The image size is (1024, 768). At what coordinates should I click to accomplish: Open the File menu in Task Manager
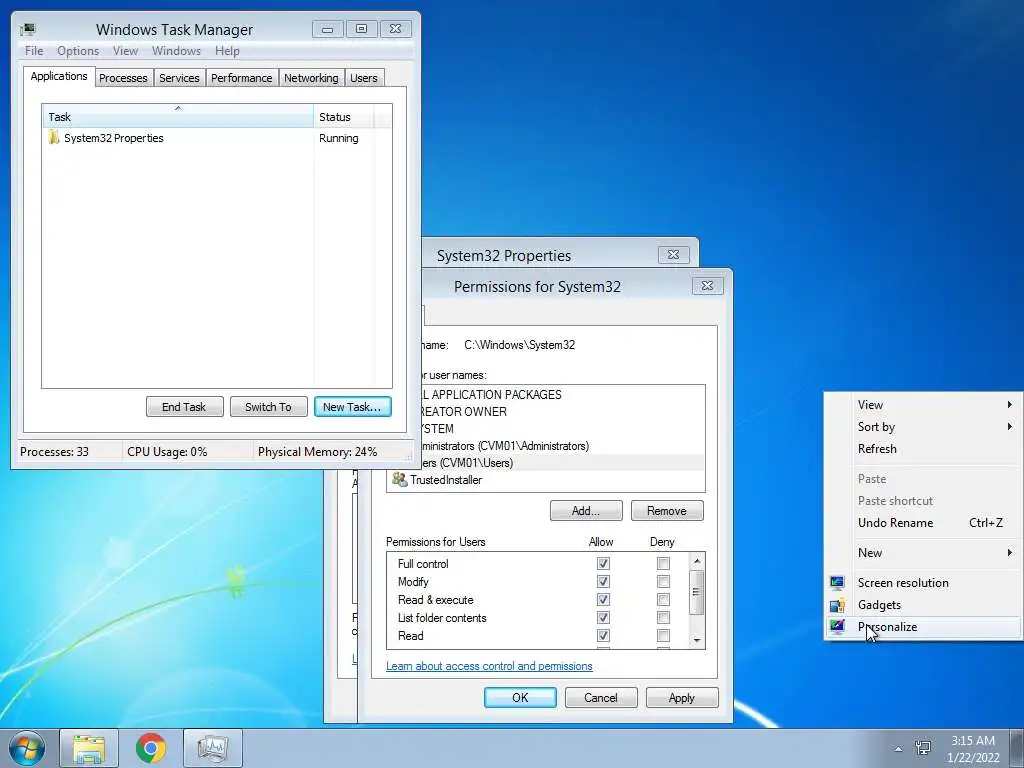pos(34,51)
